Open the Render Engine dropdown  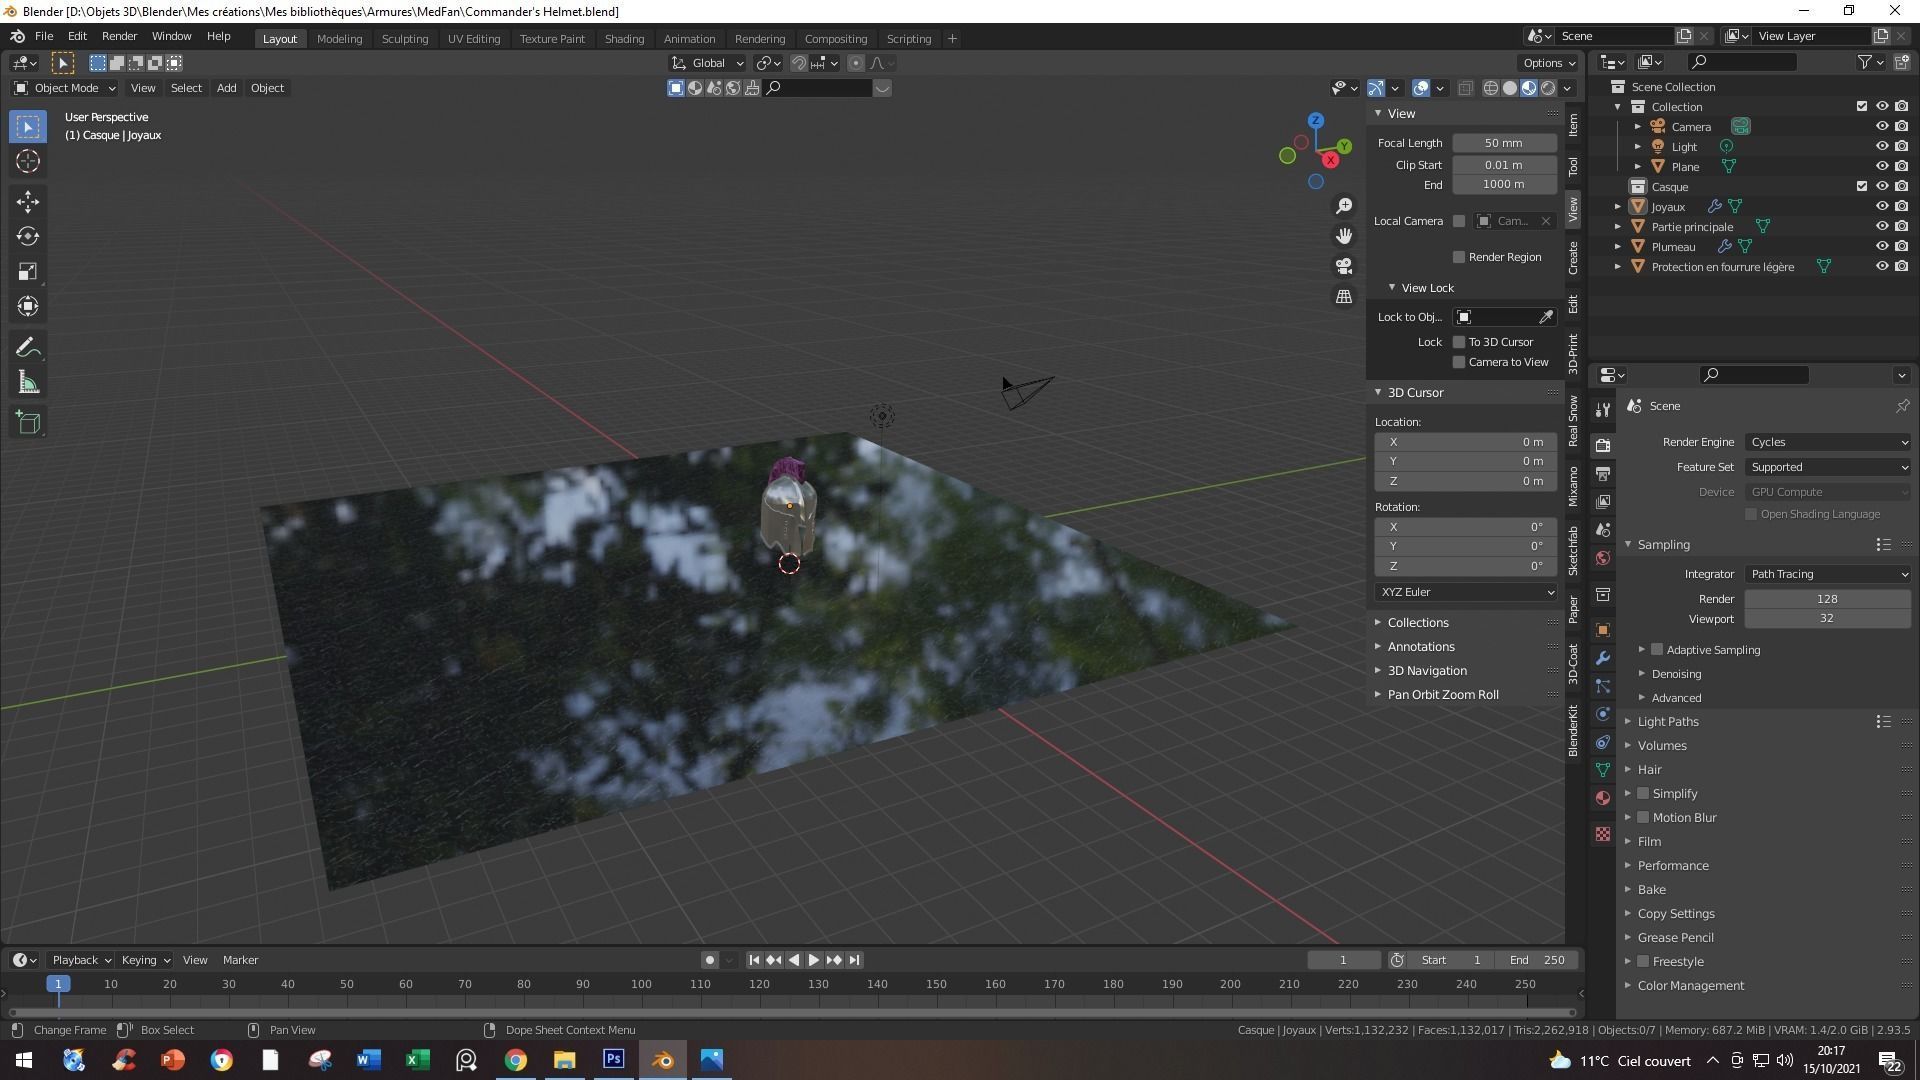coord(1827,442)
